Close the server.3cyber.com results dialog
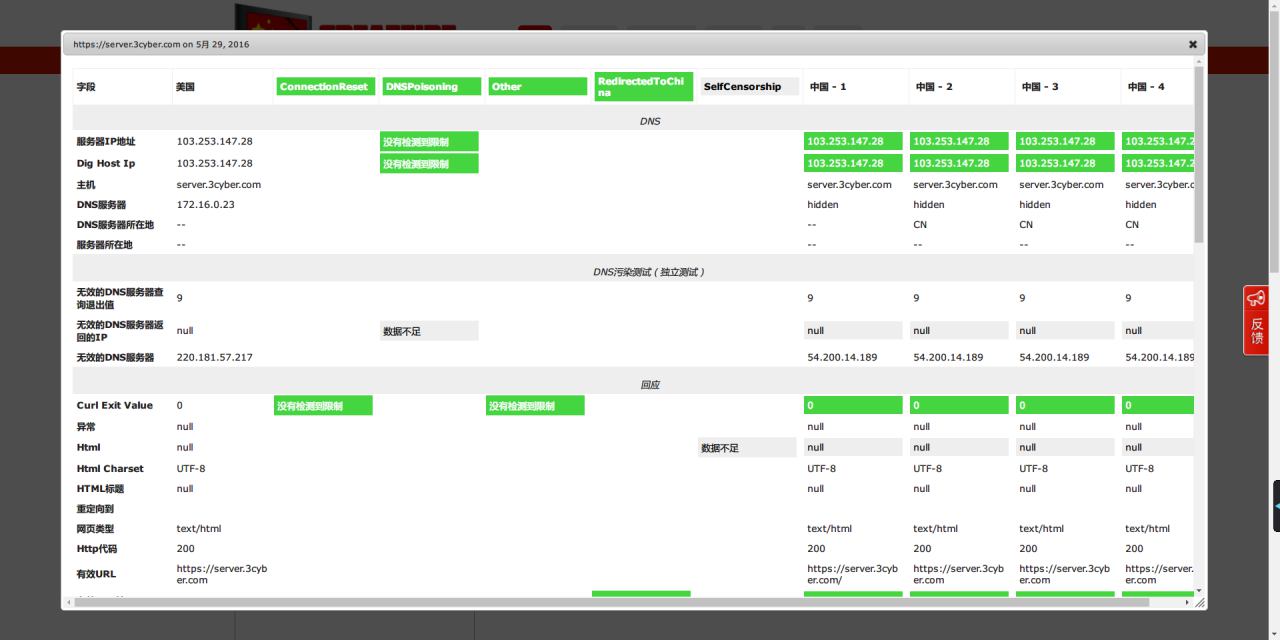This screenshot has height=640, width=1280. [x=1192, y=44]
